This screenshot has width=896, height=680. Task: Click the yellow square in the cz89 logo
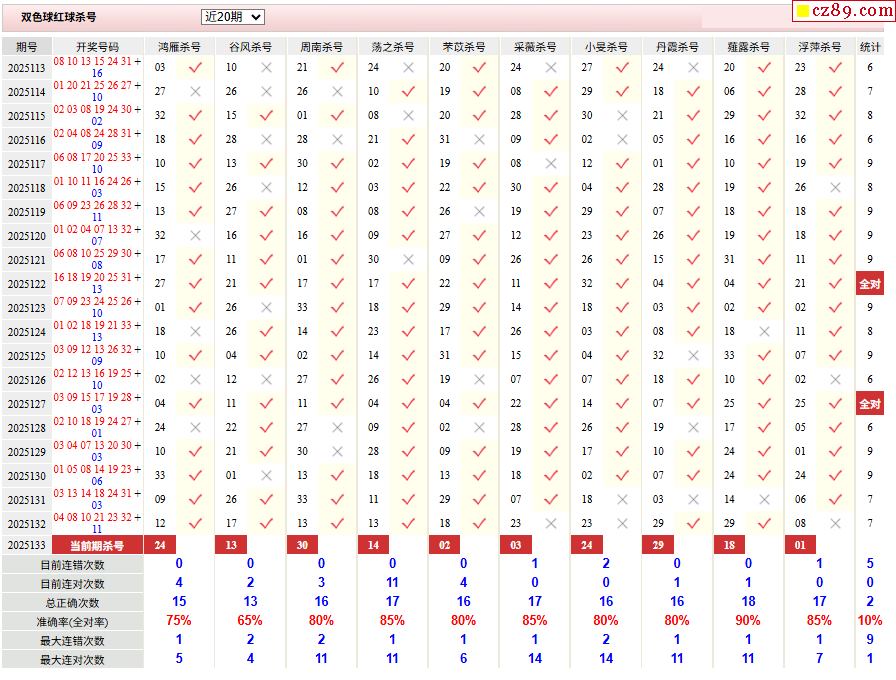(802, 12)
